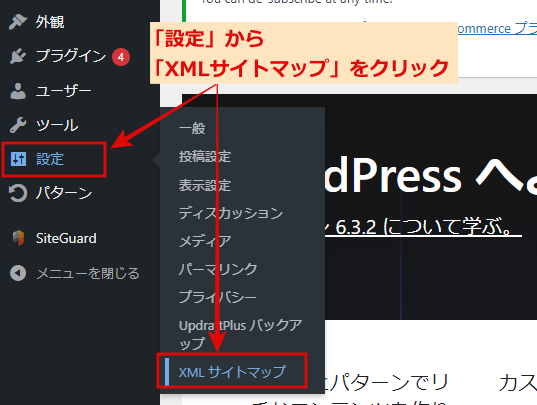Click the collapse menu arrow icon
The image size is (537, 405).
18,273
